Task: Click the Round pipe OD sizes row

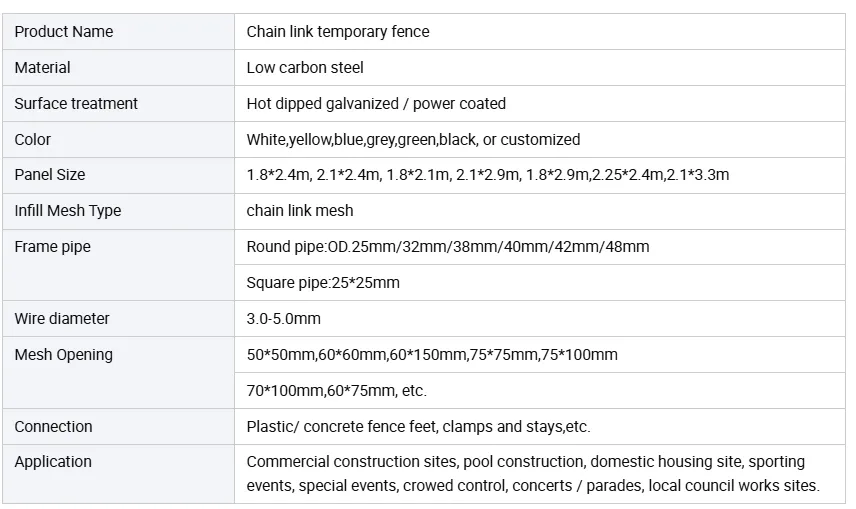Action: [540, 247]
